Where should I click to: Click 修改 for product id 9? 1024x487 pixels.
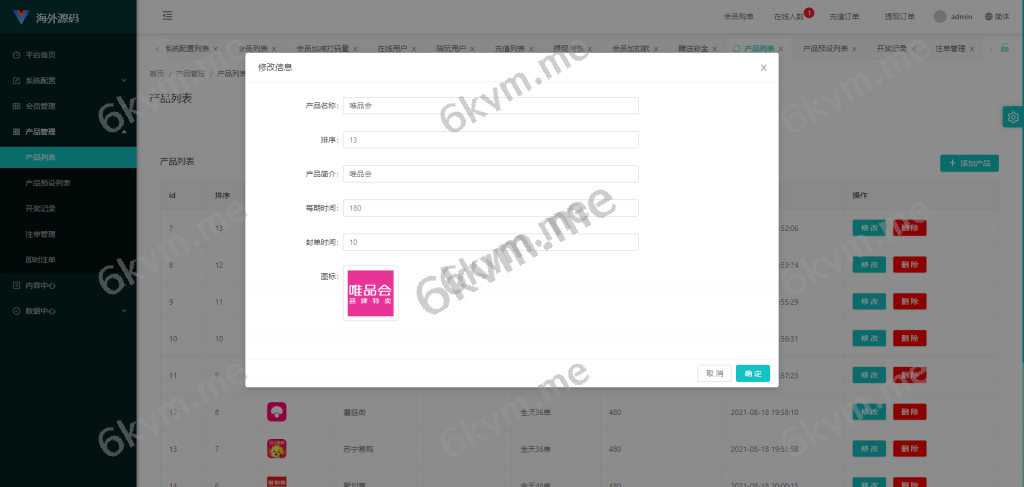[869, 302]
